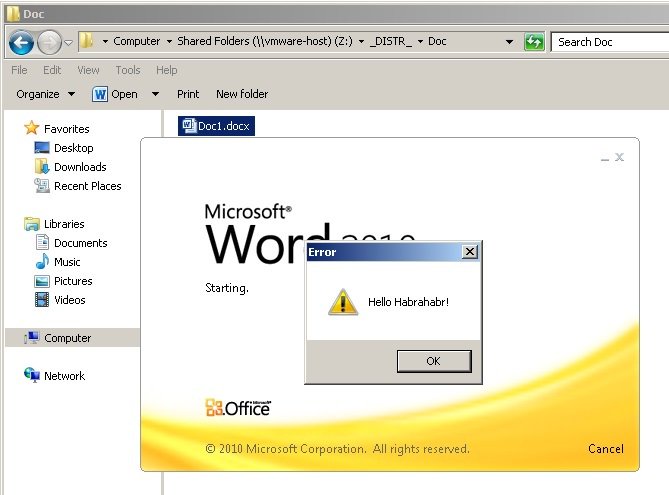Close the Word 2010 splash screen
This screenshot has height=495, width=669.
[x=620, y=157]
